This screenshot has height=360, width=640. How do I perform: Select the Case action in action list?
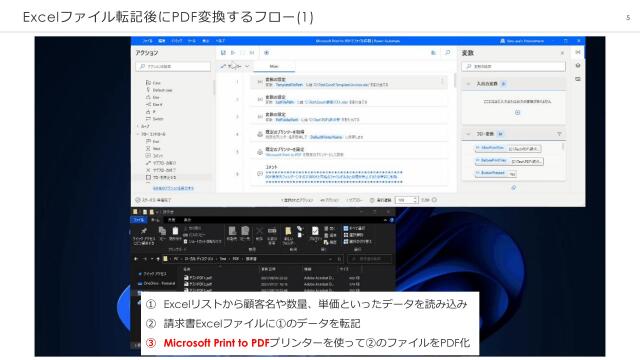point(154,83)
